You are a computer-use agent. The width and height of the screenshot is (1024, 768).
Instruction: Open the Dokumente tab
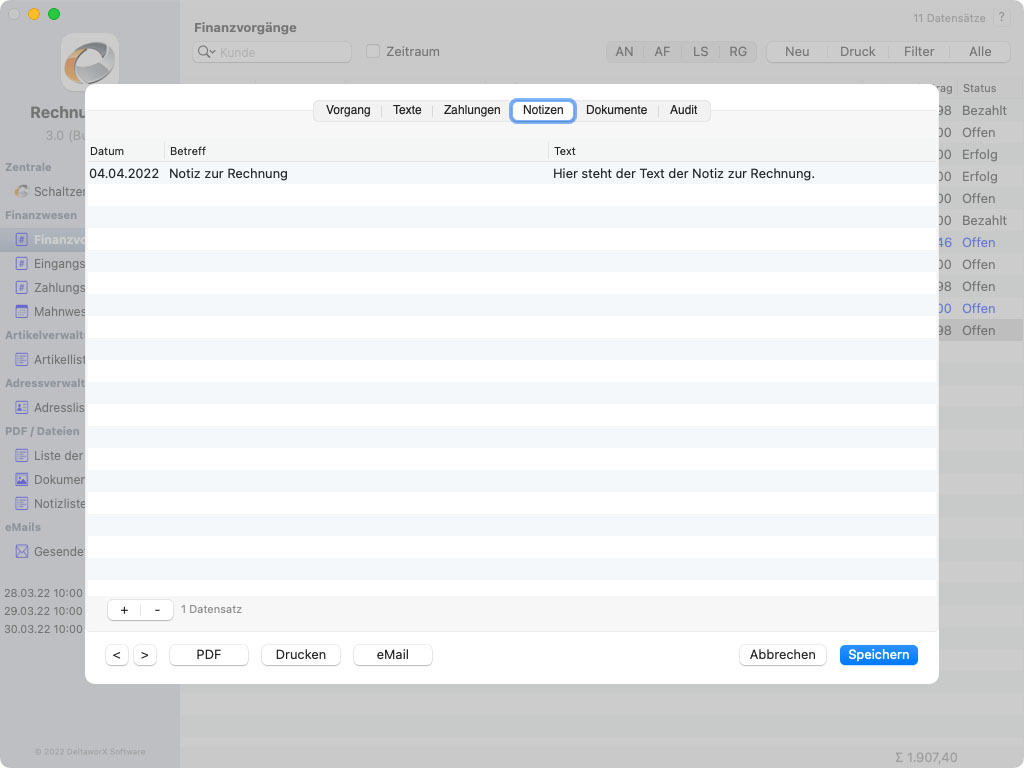coord(616,110)
